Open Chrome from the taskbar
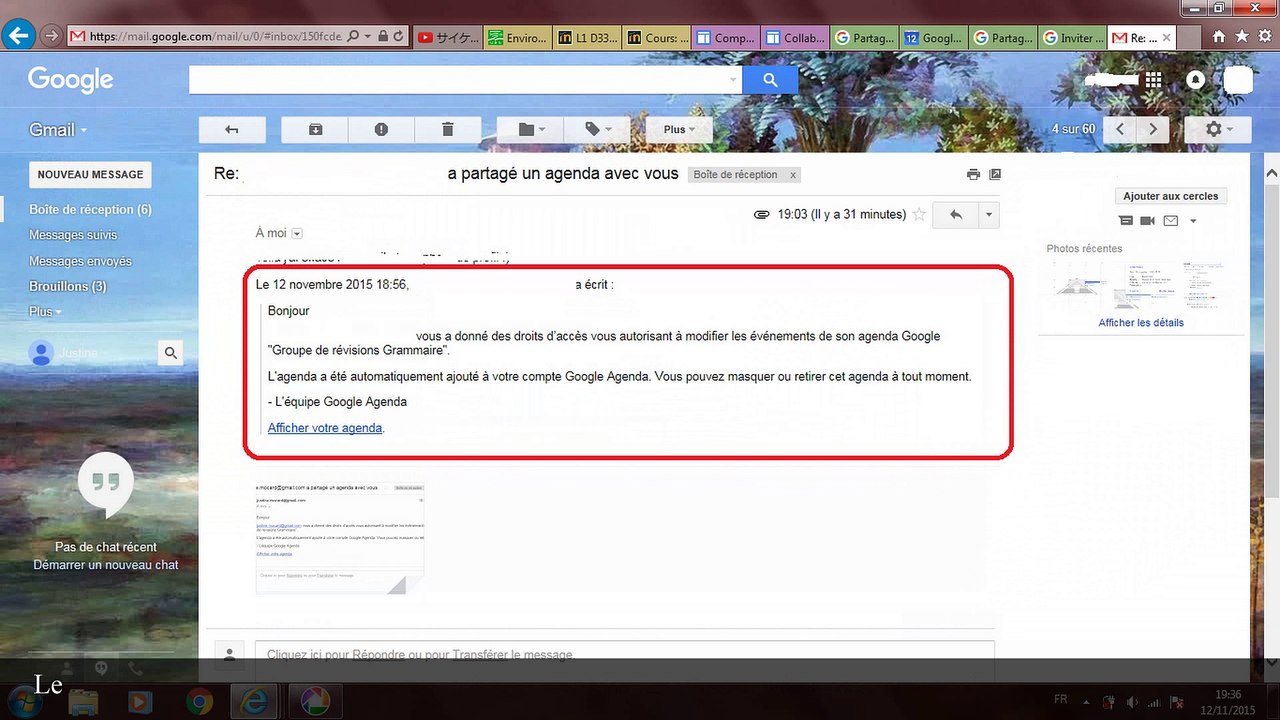The width and height of the screenshot is (1280, 720). (200, 701)
